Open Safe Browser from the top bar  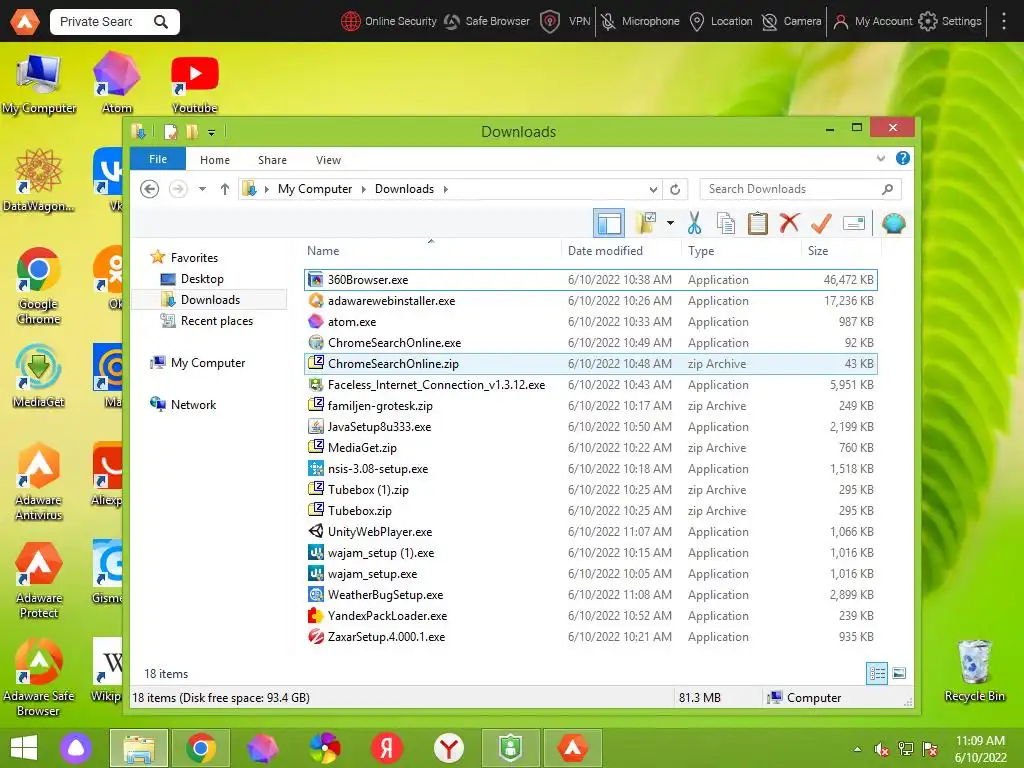click(x=487, y=22)
